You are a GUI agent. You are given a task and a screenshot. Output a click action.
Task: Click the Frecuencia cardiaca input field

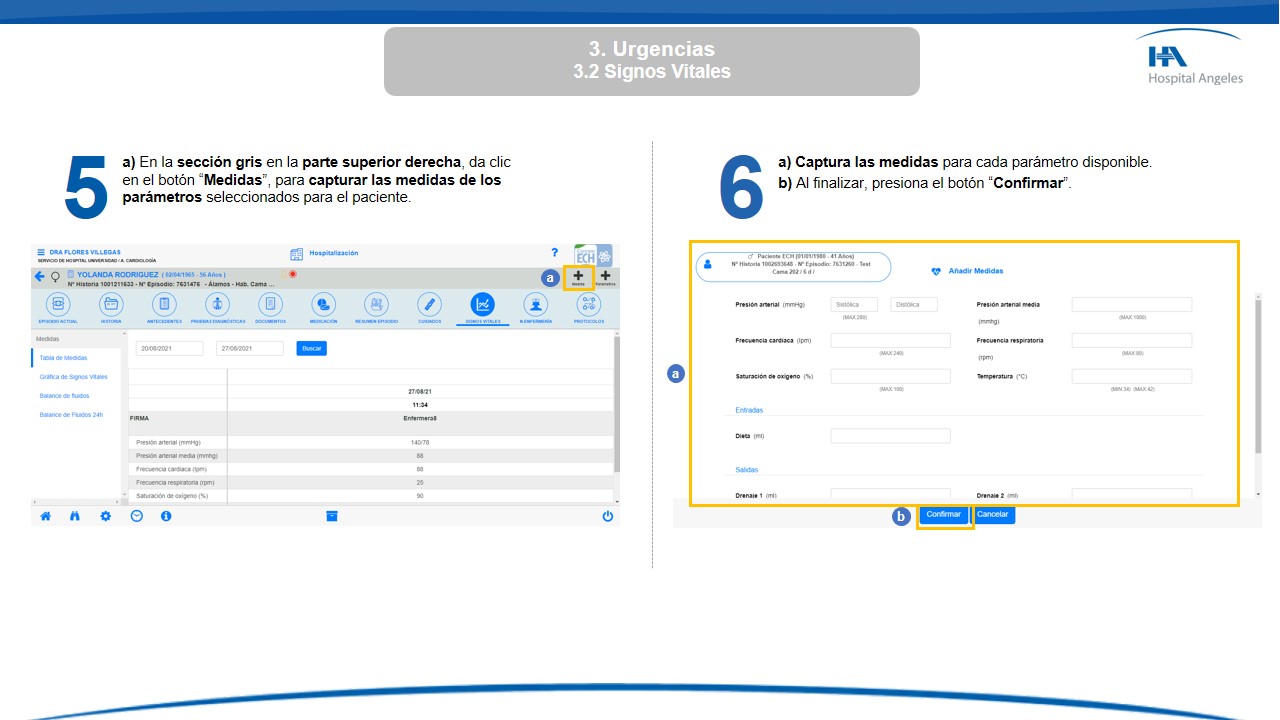click(x=890, y=341)
